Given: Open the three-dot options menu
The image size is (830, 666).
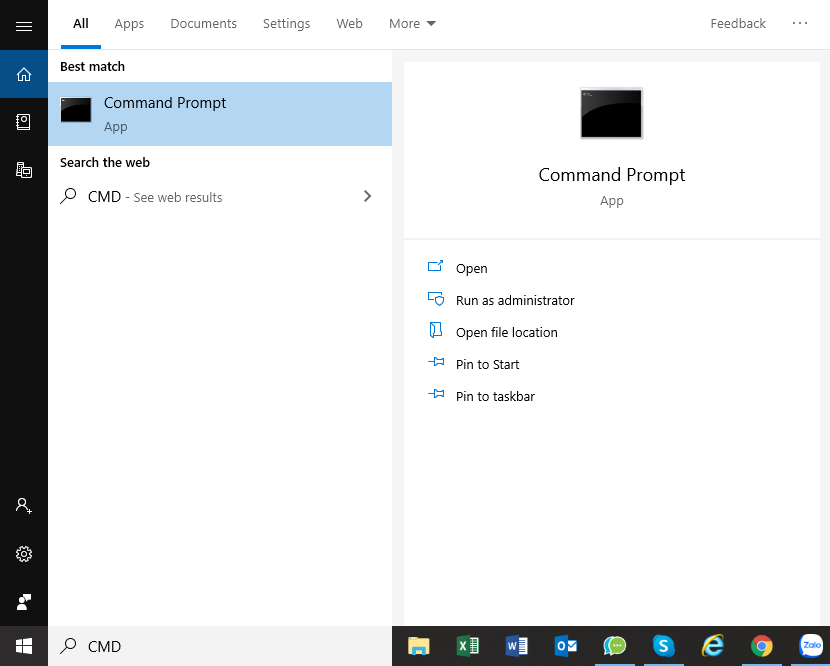Looking at the screenshot, I should point(800,24).
